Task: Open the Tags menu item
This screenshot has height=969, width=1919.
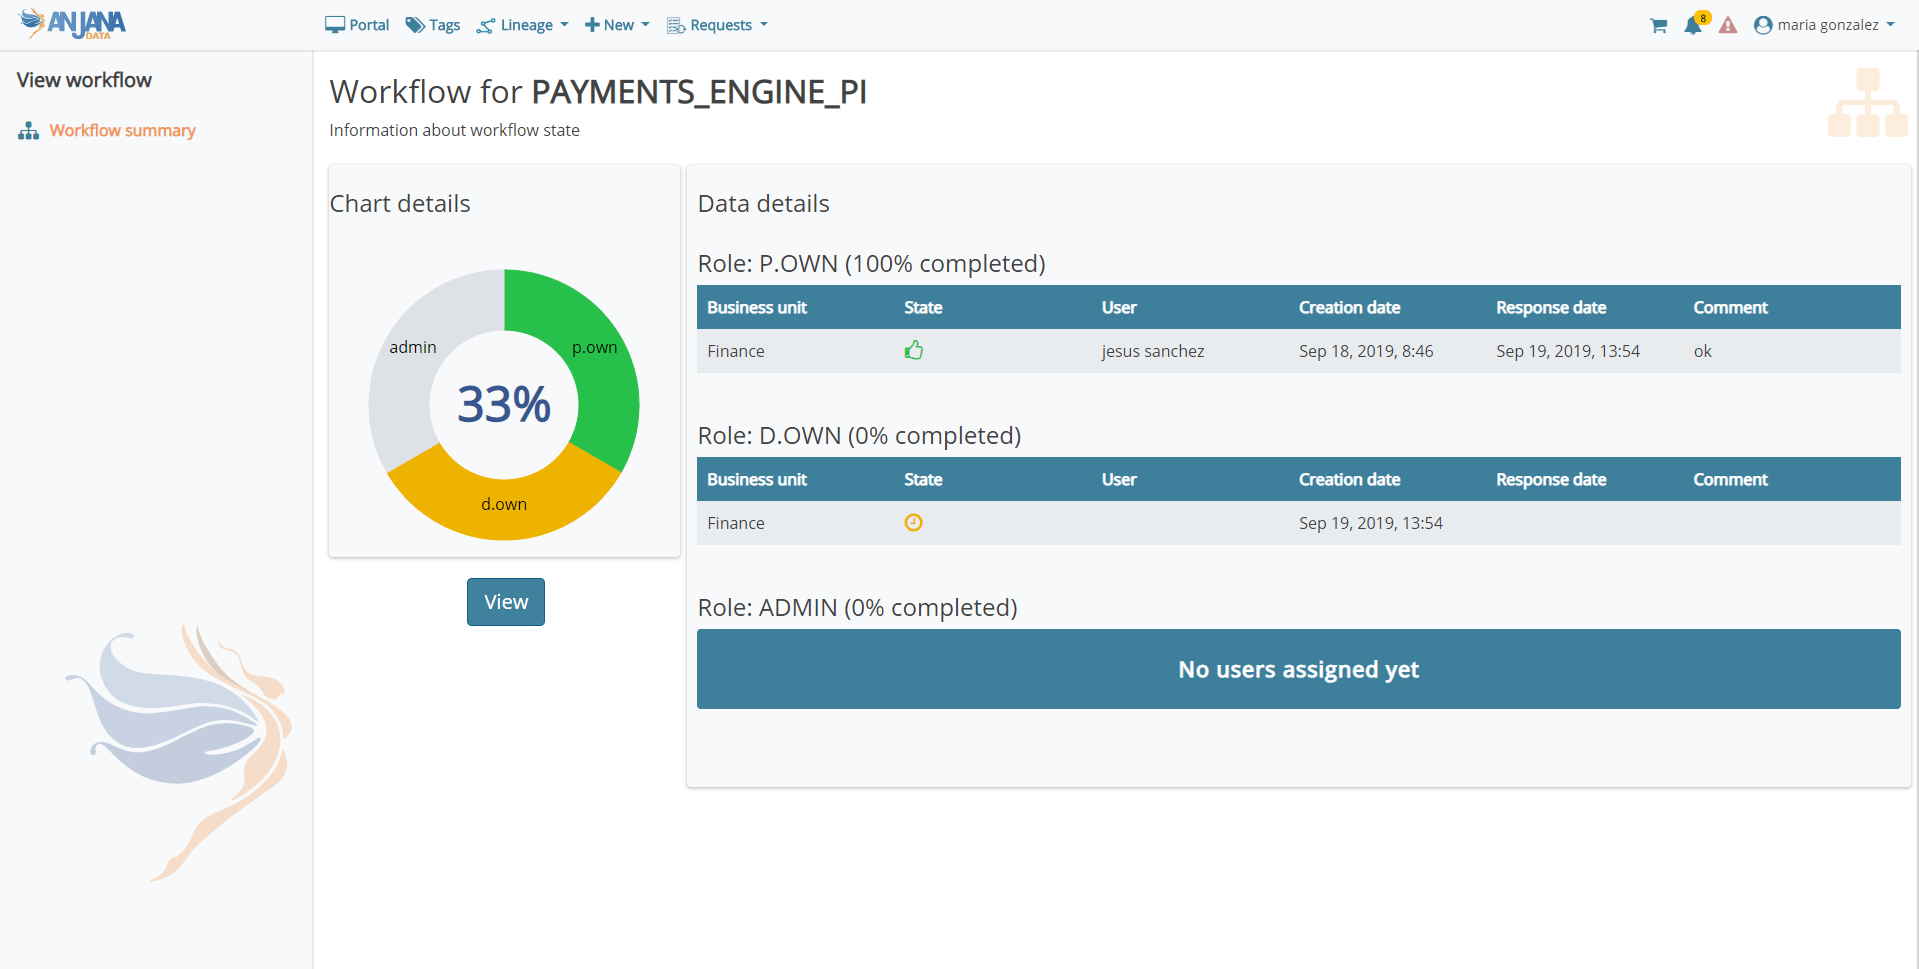Action: pyautogui.click(x=433, y=25)
